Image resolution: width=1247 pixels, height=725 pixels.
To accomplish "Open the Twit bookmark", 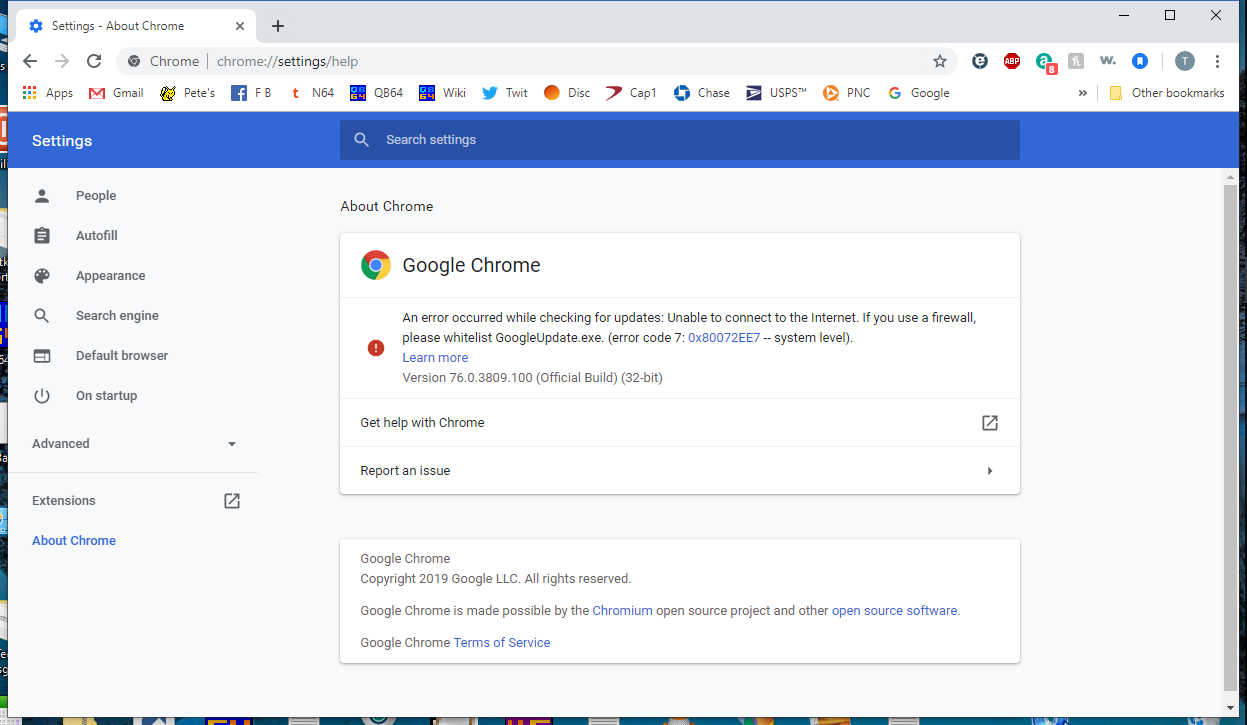I will coord(505,93).
